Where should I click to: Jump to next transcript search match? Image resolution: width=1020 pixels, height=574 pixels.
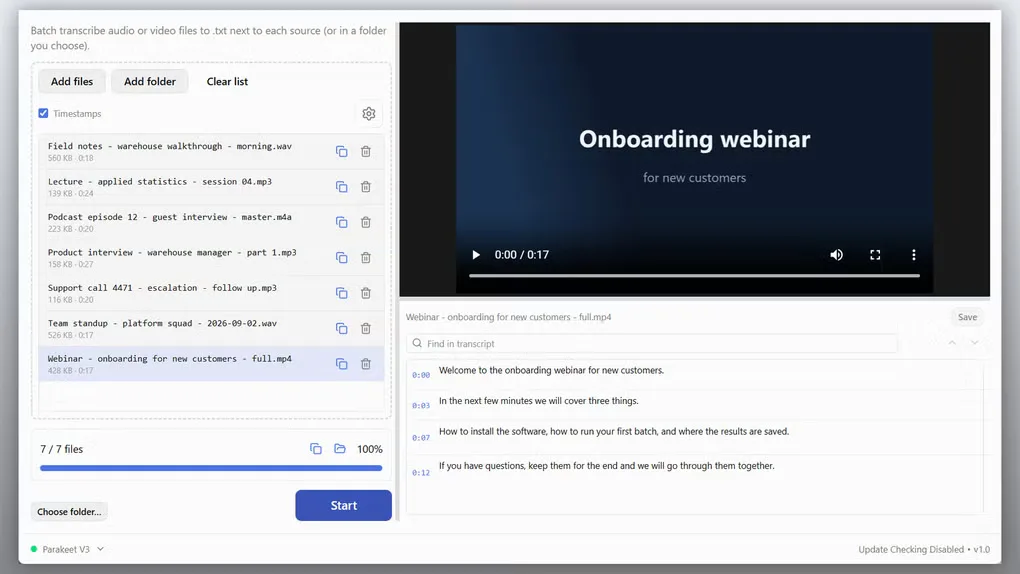[x=974, y=343]
